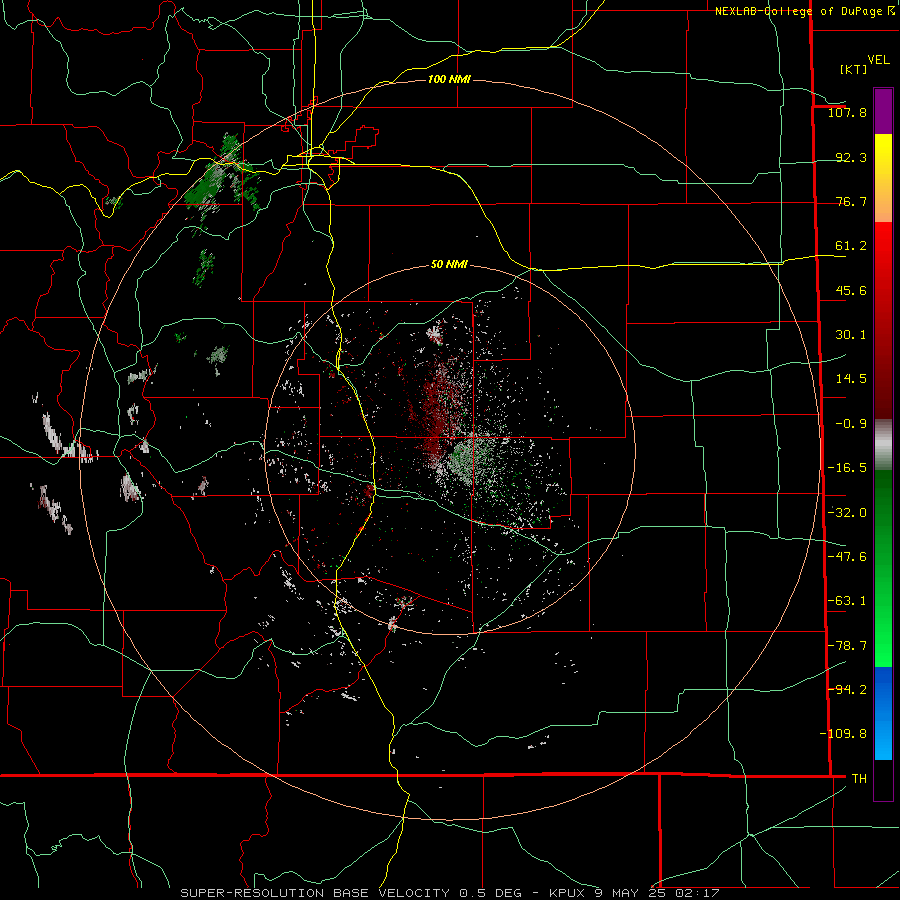Click the 92.3 velocity scale value
900x900 pixels.
[x=851, y=157]
